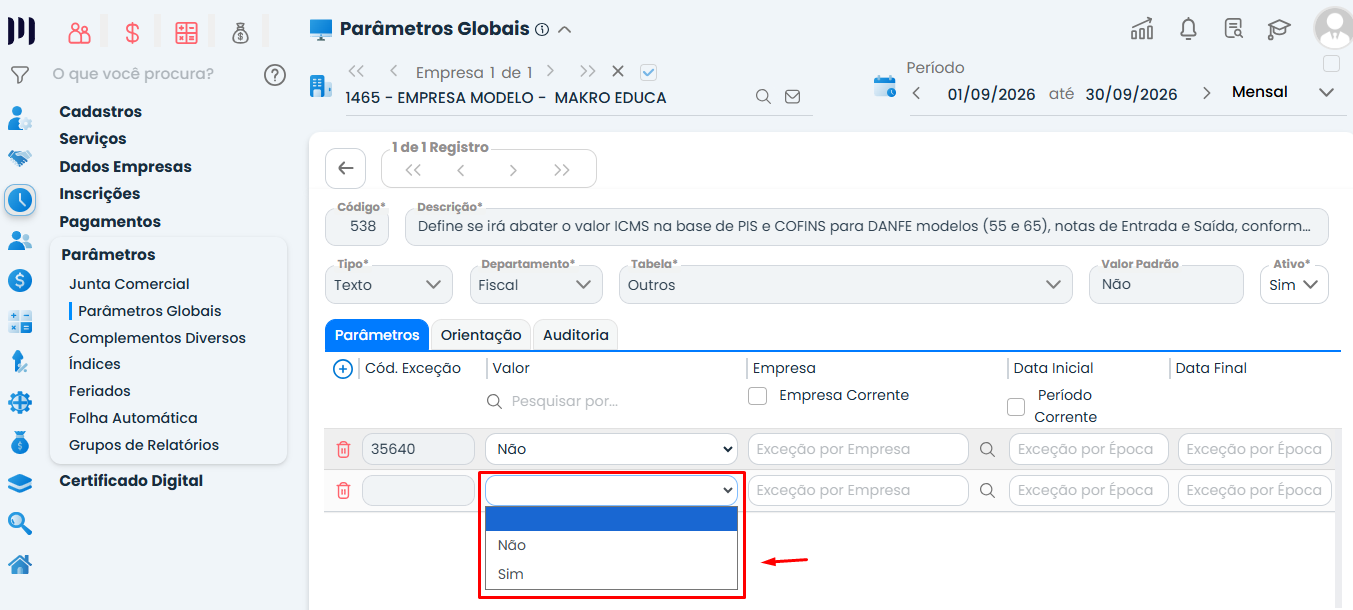Select the Parâmetros tab
This screenshot has width=1353, height=610.
[x=377, y=335]
